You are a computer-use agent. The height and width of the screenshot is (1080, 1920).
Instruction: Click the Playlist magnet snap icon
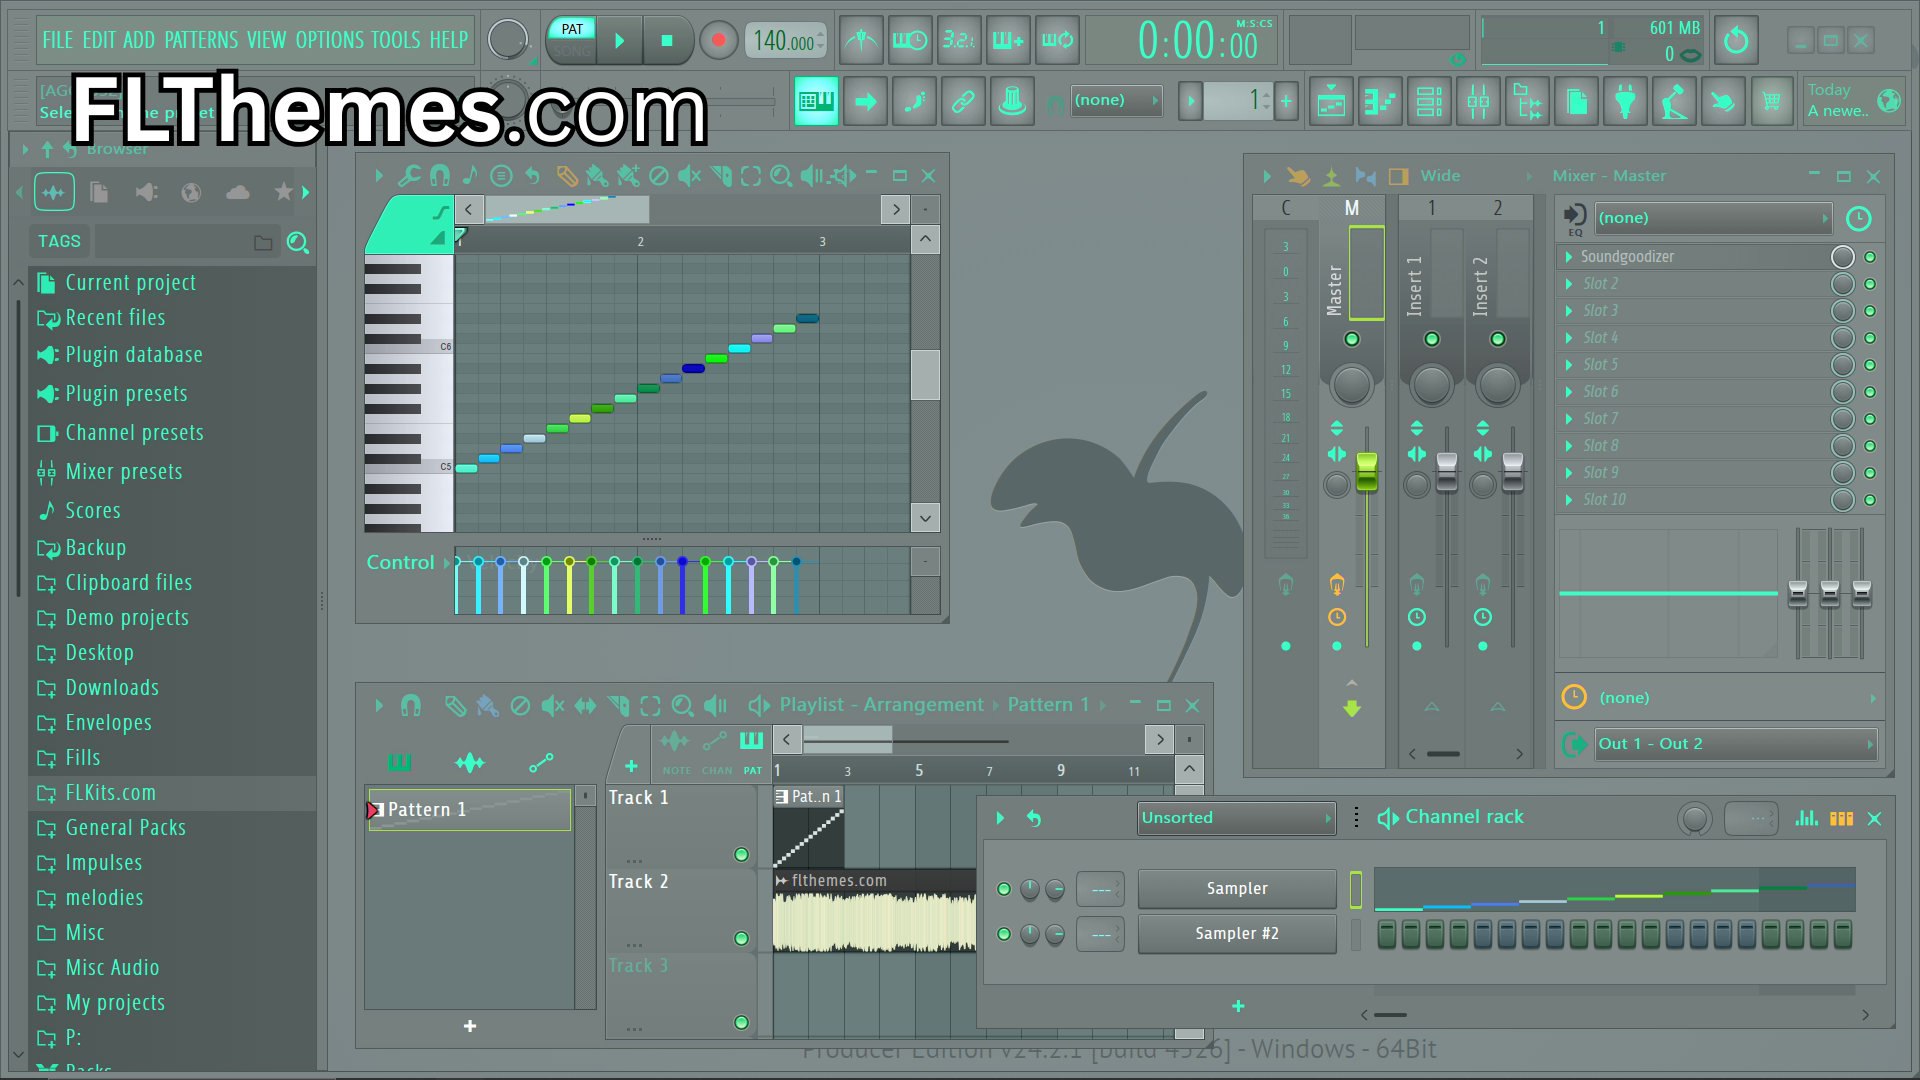410,706
